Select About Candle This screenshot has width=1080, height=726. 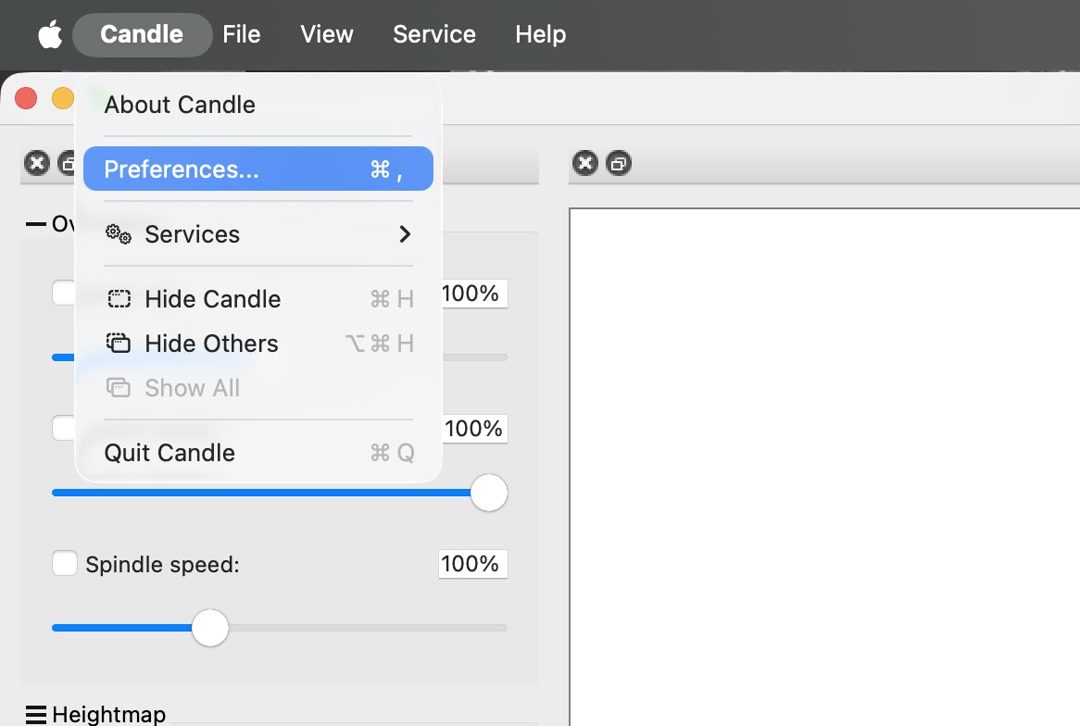coord(180,105)
